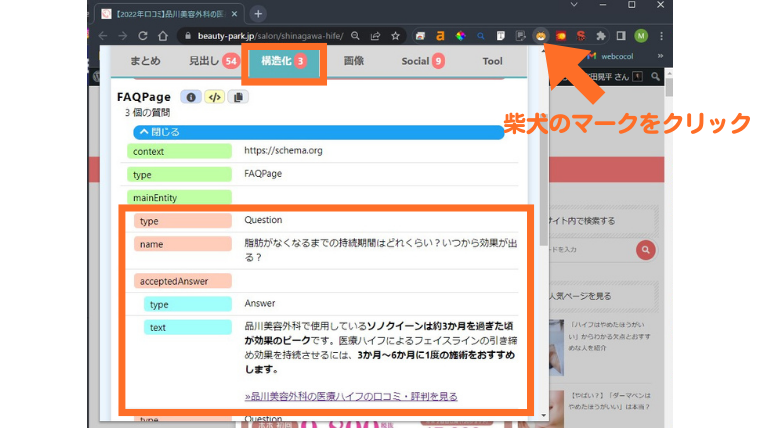Select the 構造化 tab
Screen dimensions: 760x428
[x=283, y=61]
